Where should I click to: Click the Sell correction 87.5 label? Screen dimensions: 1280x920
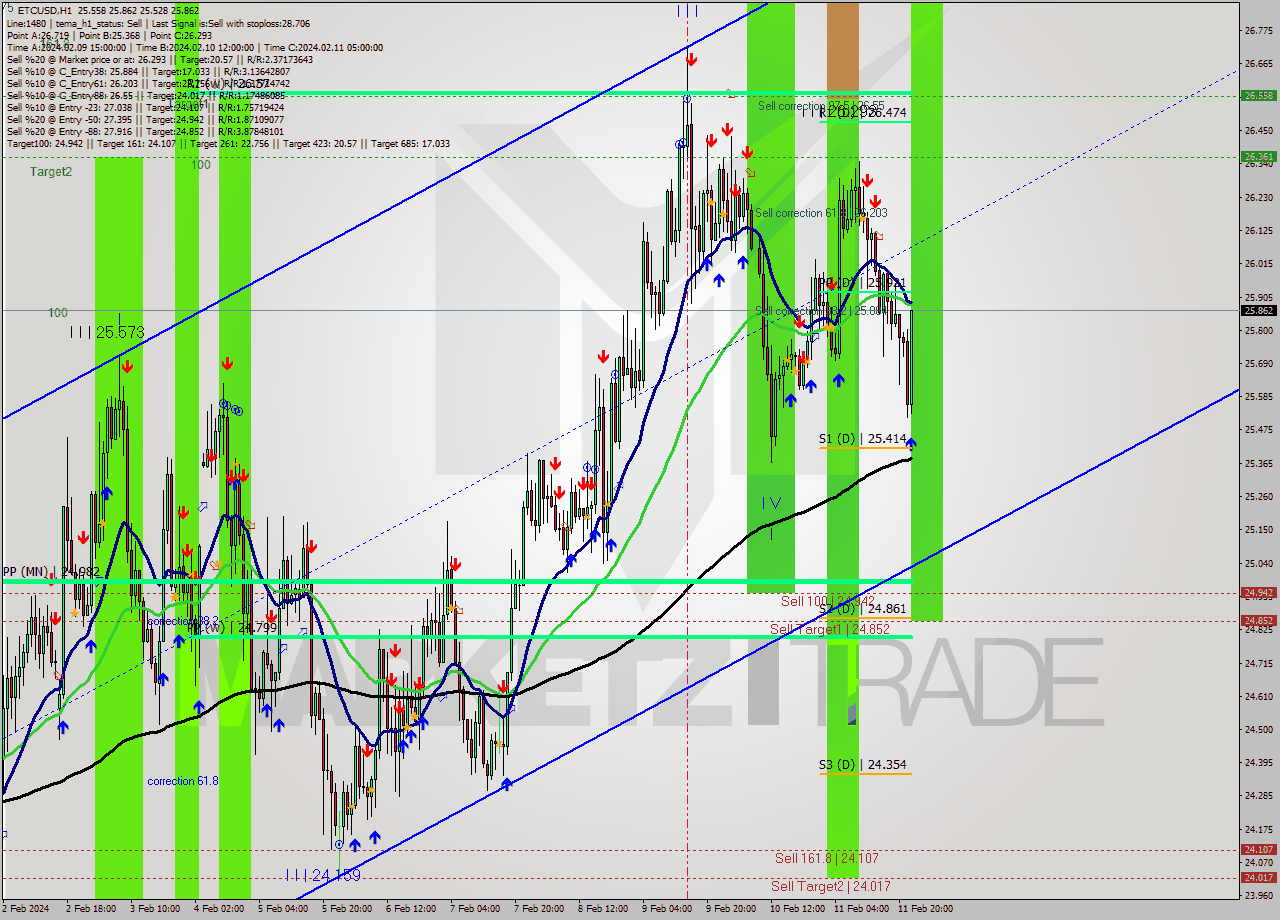[x=821, y=105]
